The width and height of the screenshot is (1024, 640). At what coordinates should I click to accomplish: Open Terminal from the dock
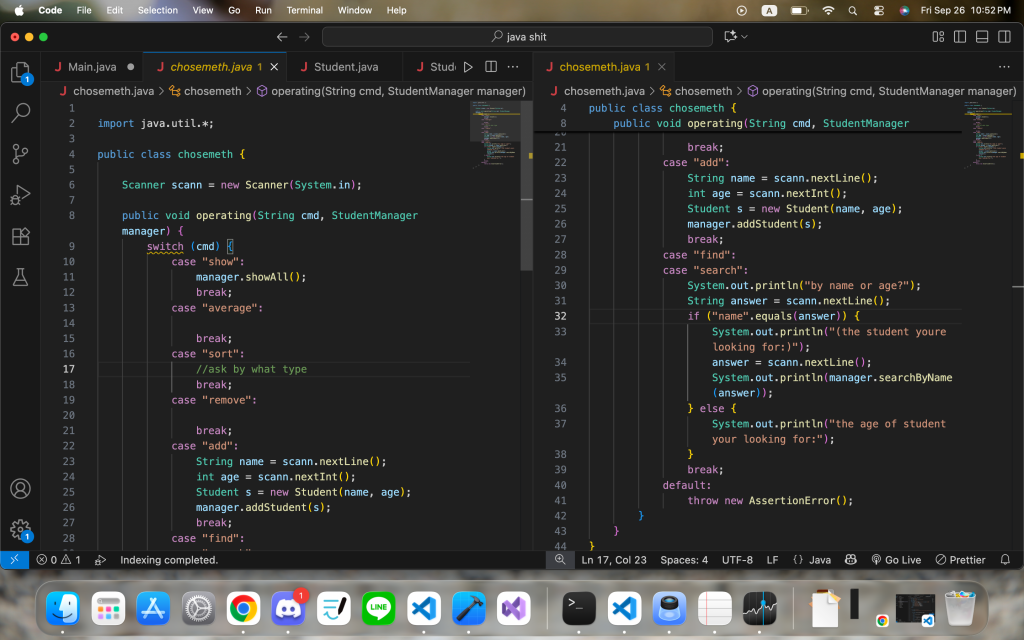(579, 608)
